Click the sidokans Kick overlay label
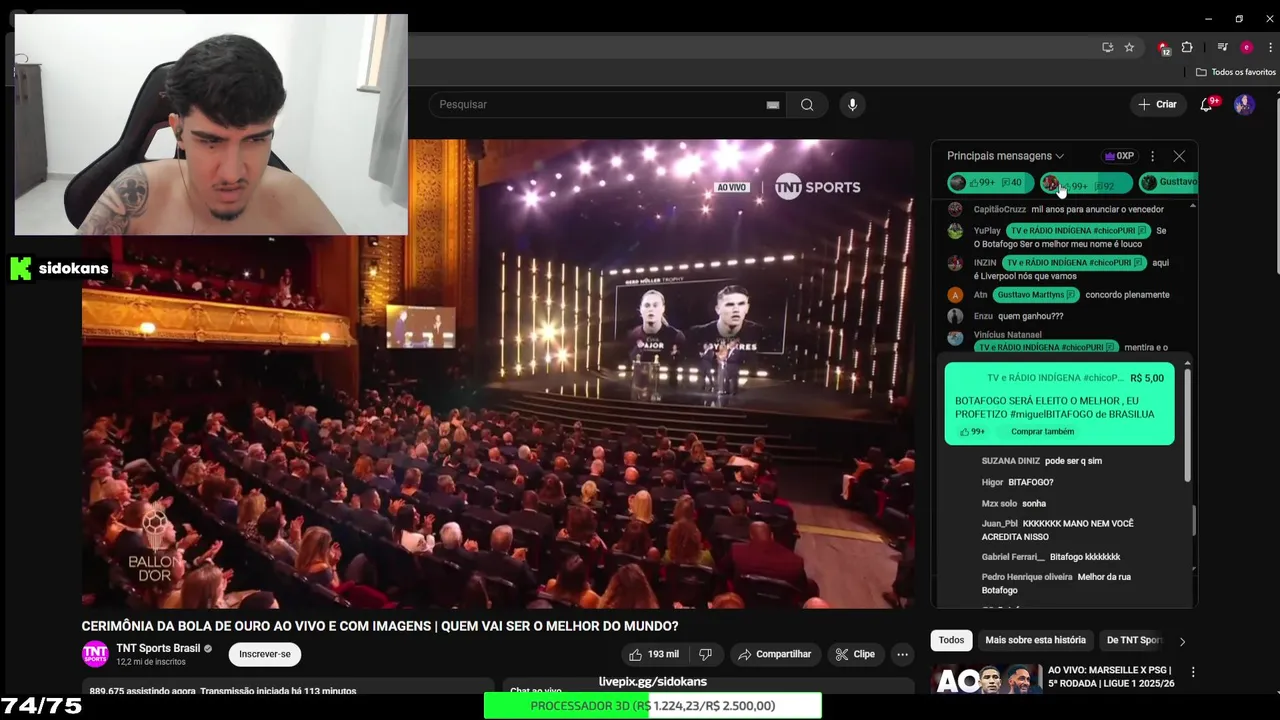Image resolution: width=1280 pixels, height=720 pixels. (x=60, y=268)
